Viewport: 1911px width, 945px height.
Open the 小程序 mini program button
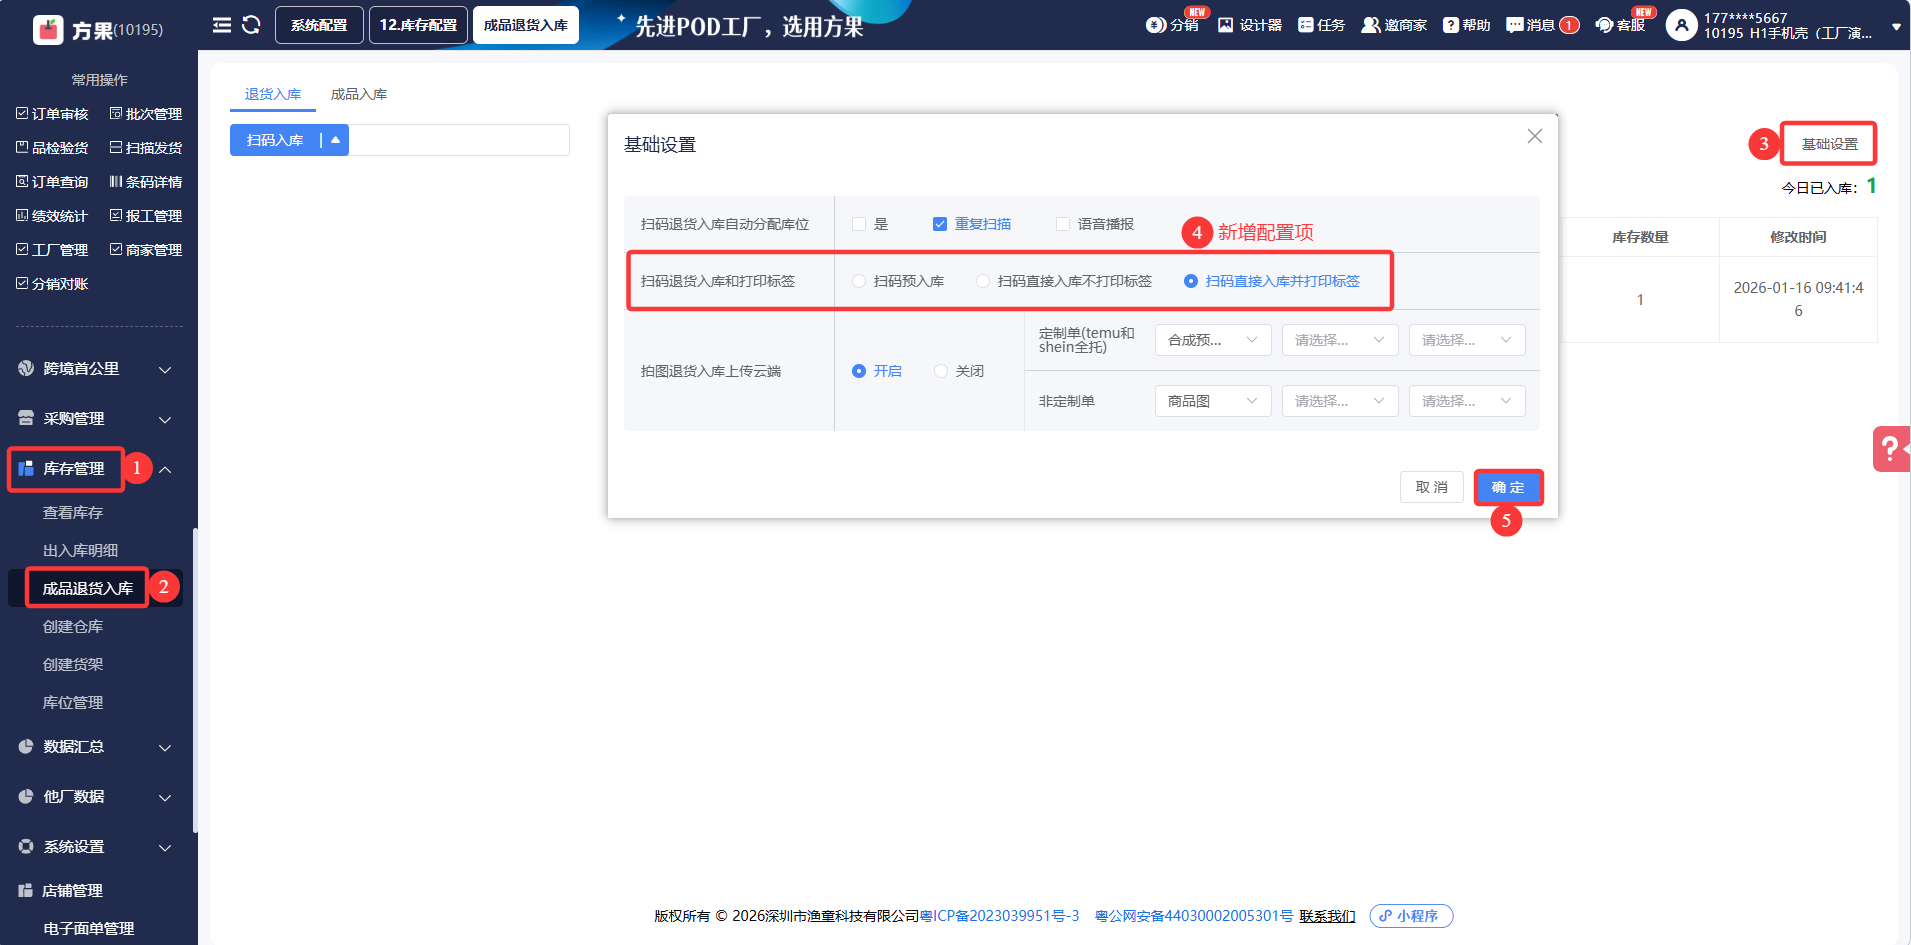[1411, 916]
